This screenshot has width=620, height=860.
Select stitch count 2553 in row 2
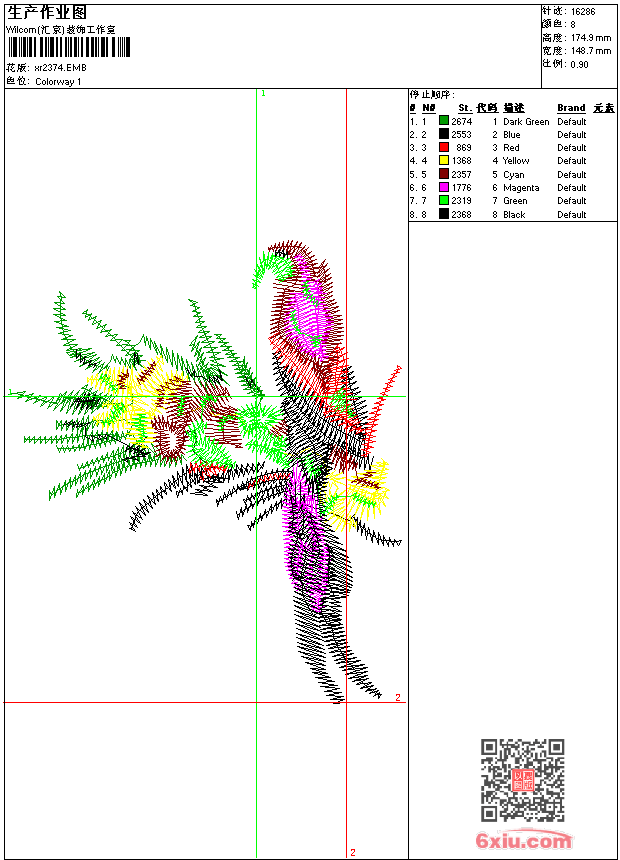tap(461, 134)
